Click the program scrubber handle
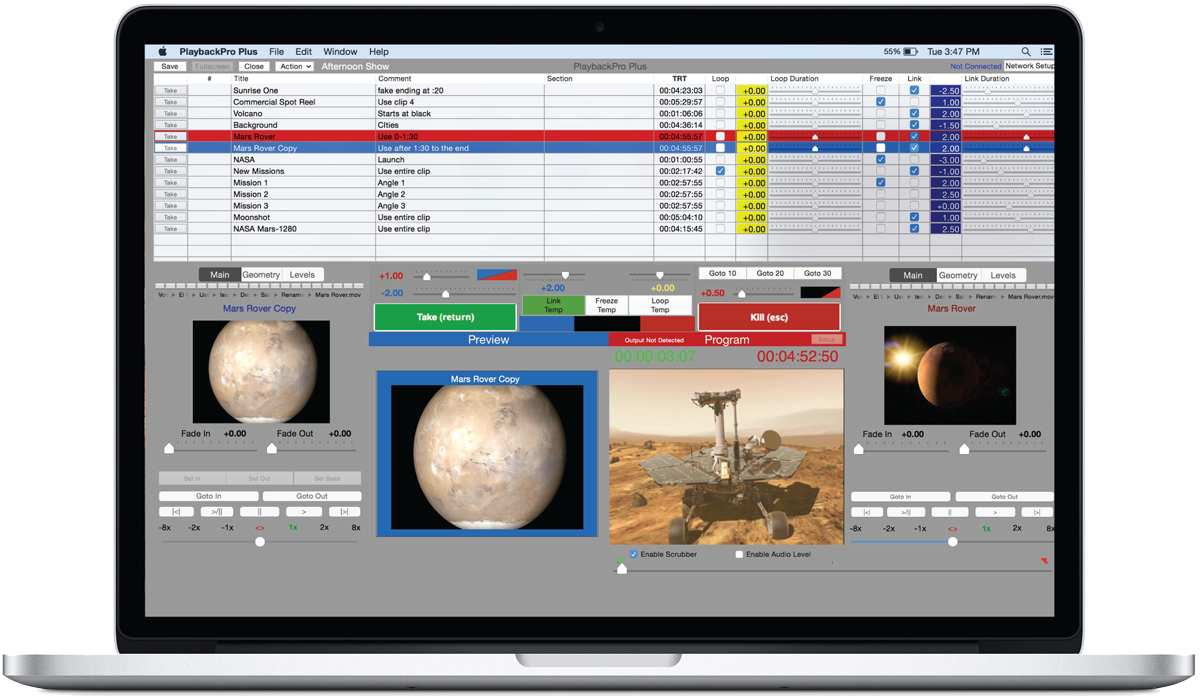This screenshot has width=1200, height=696. [622, 568]
